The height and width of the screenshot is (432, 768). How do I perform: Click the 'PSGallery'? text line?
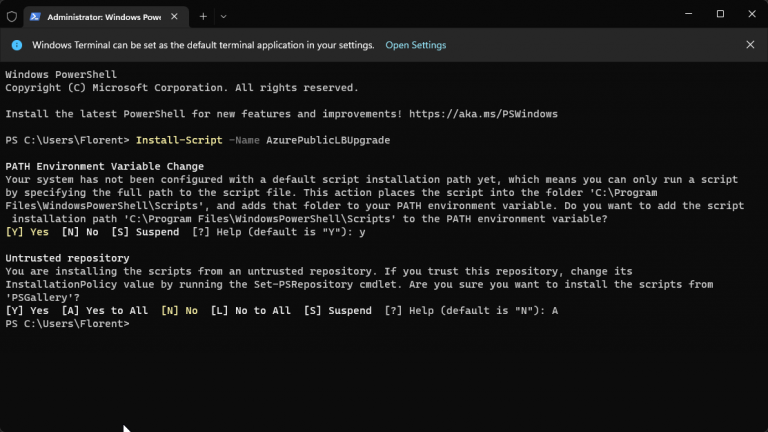(x=42, y=297)
